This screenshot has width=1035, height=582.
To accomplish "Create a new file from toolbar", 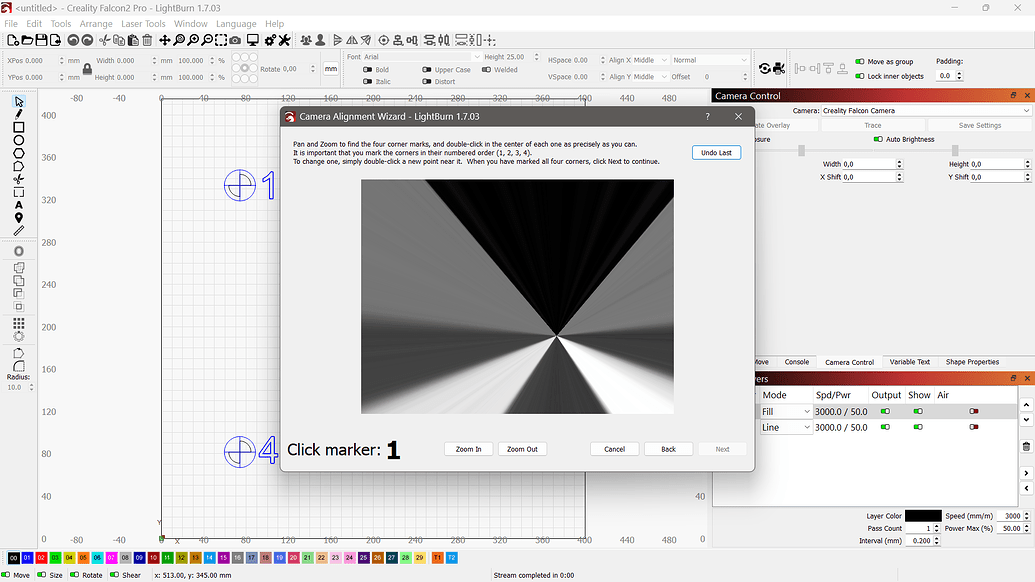I will [13, 40].
